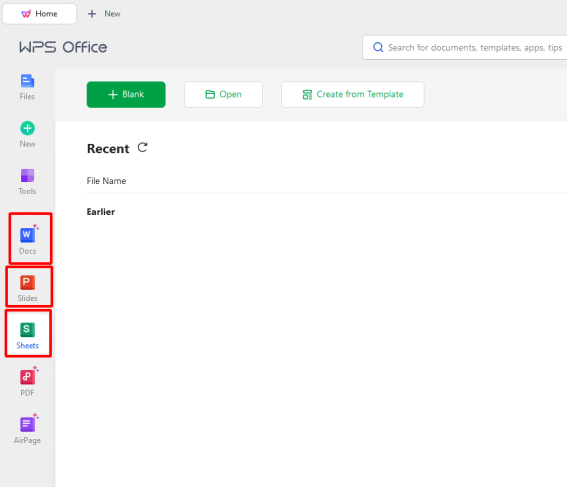Click the green New plus icon in sidebar
This screenshot has width=568, height=488.
[28, 128]
